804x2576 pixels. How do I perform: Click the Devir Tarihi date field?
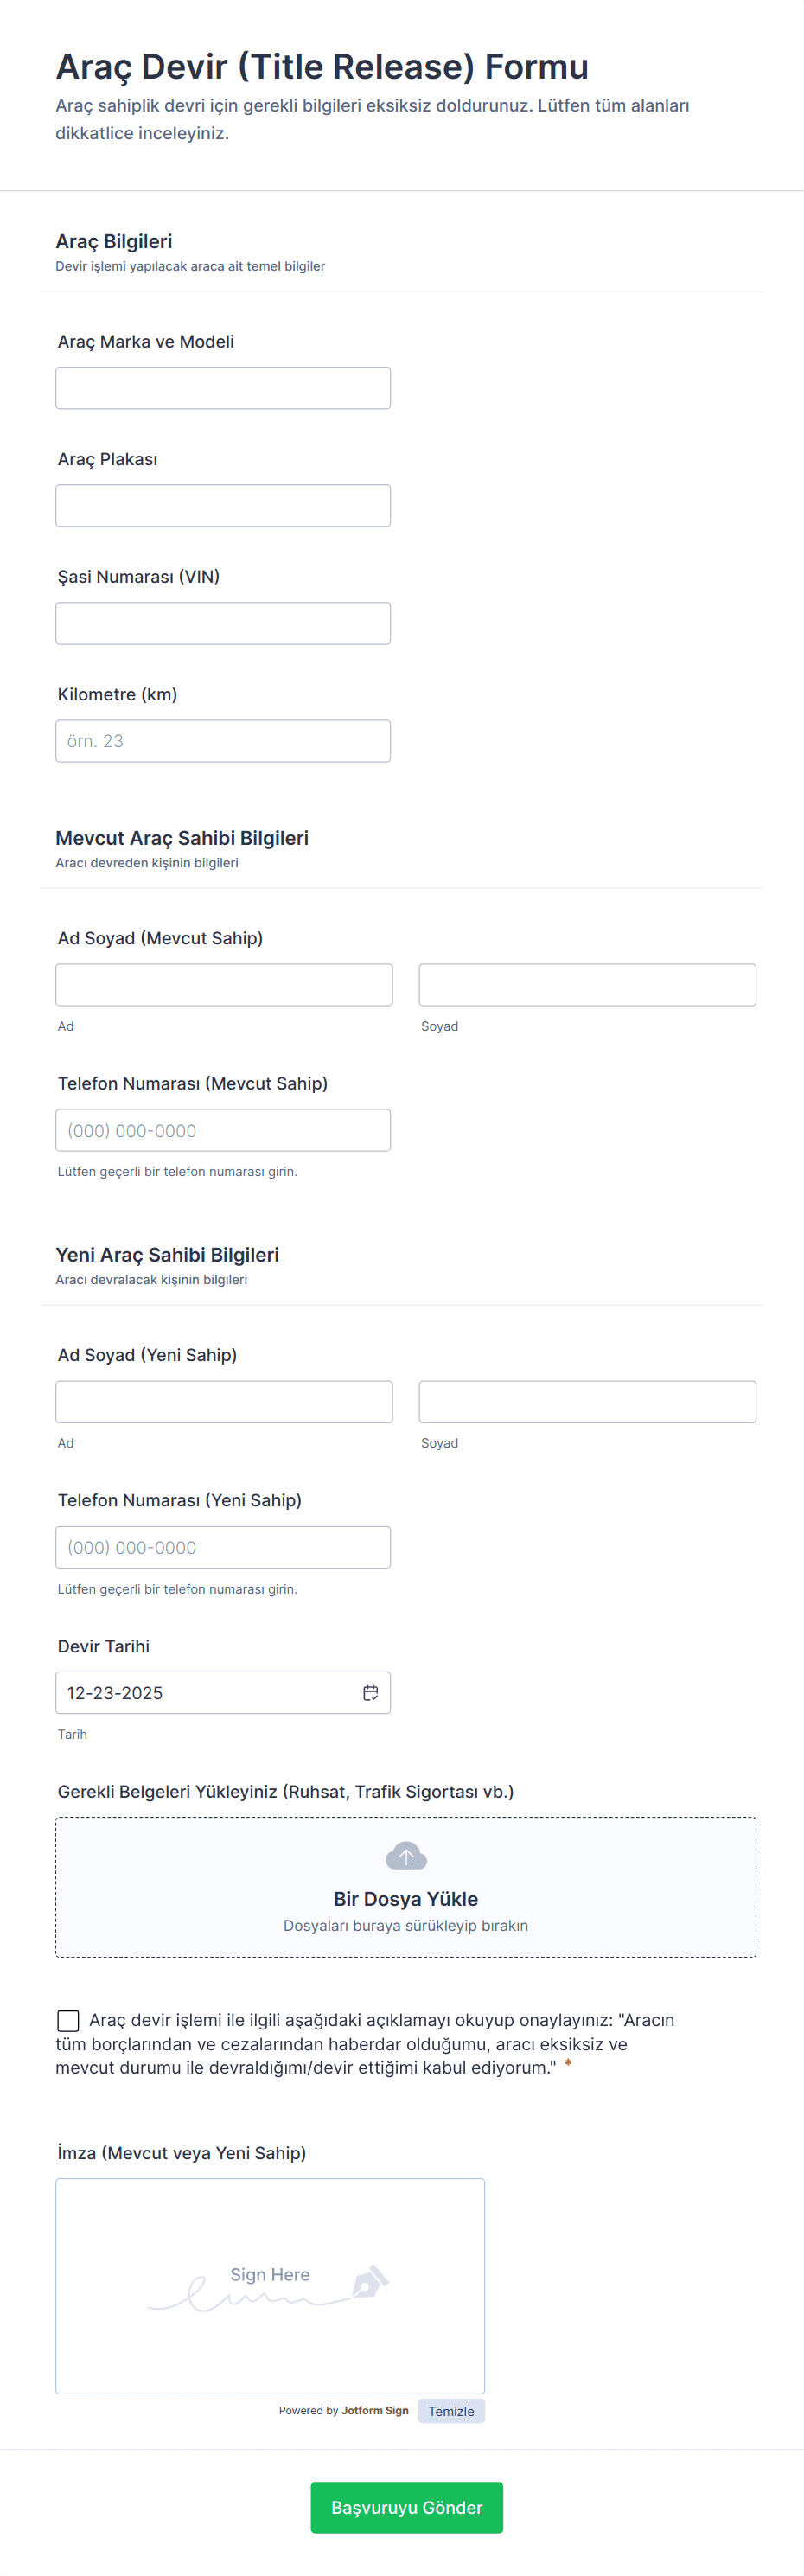tap(205, 1693)
